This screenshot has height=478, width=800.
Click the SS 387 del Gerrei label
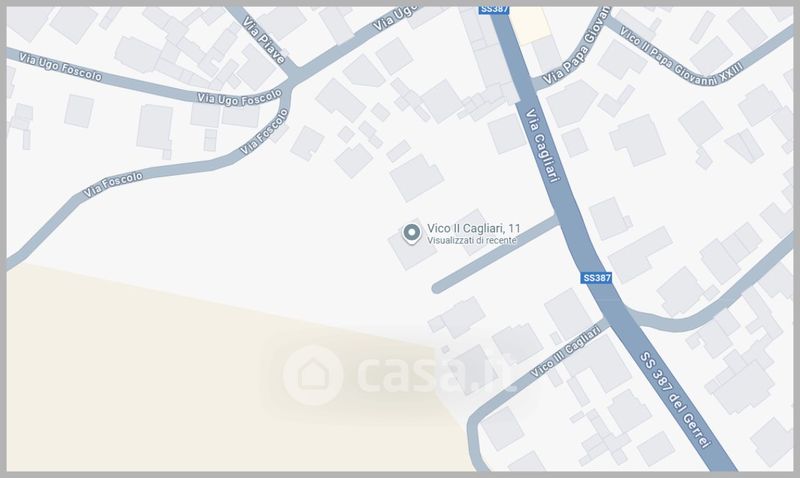(675, 400)
